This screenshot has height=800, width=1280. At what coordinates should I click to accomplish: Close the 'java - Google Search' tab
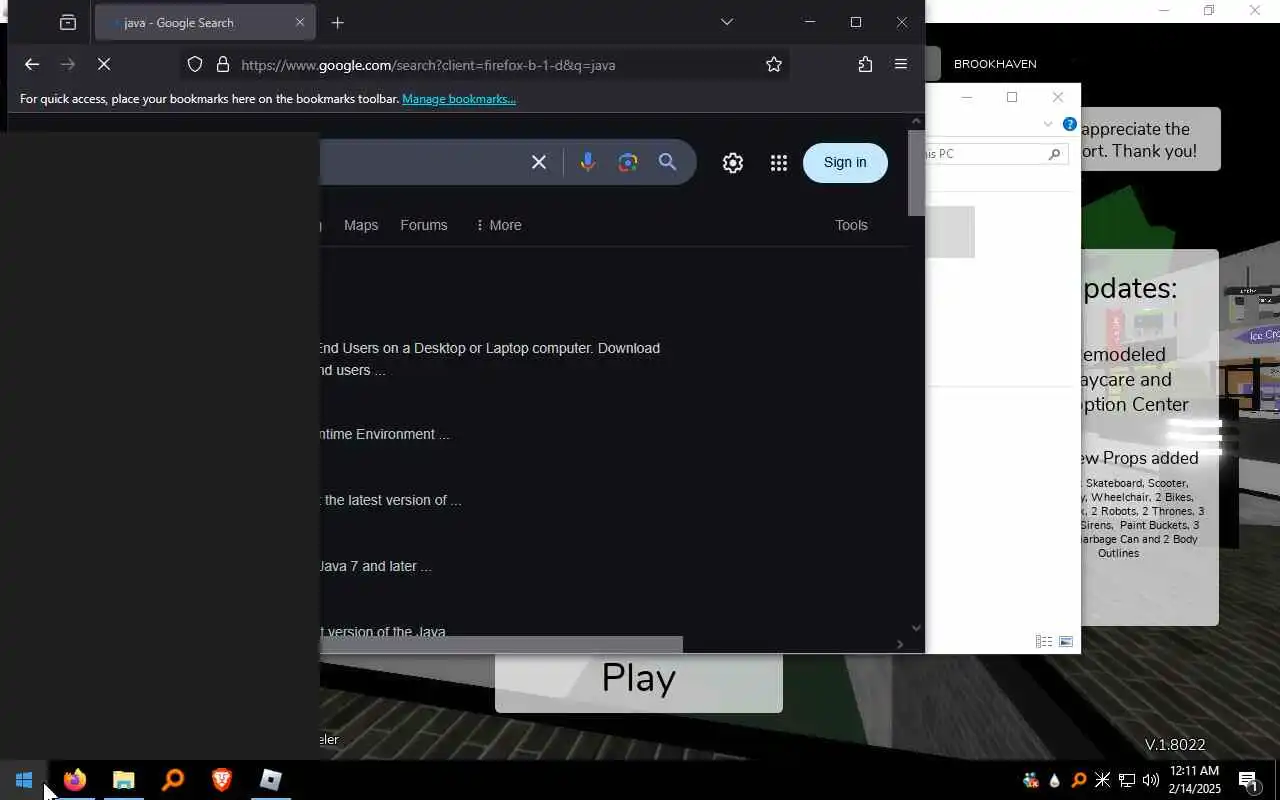click(300, 22)
